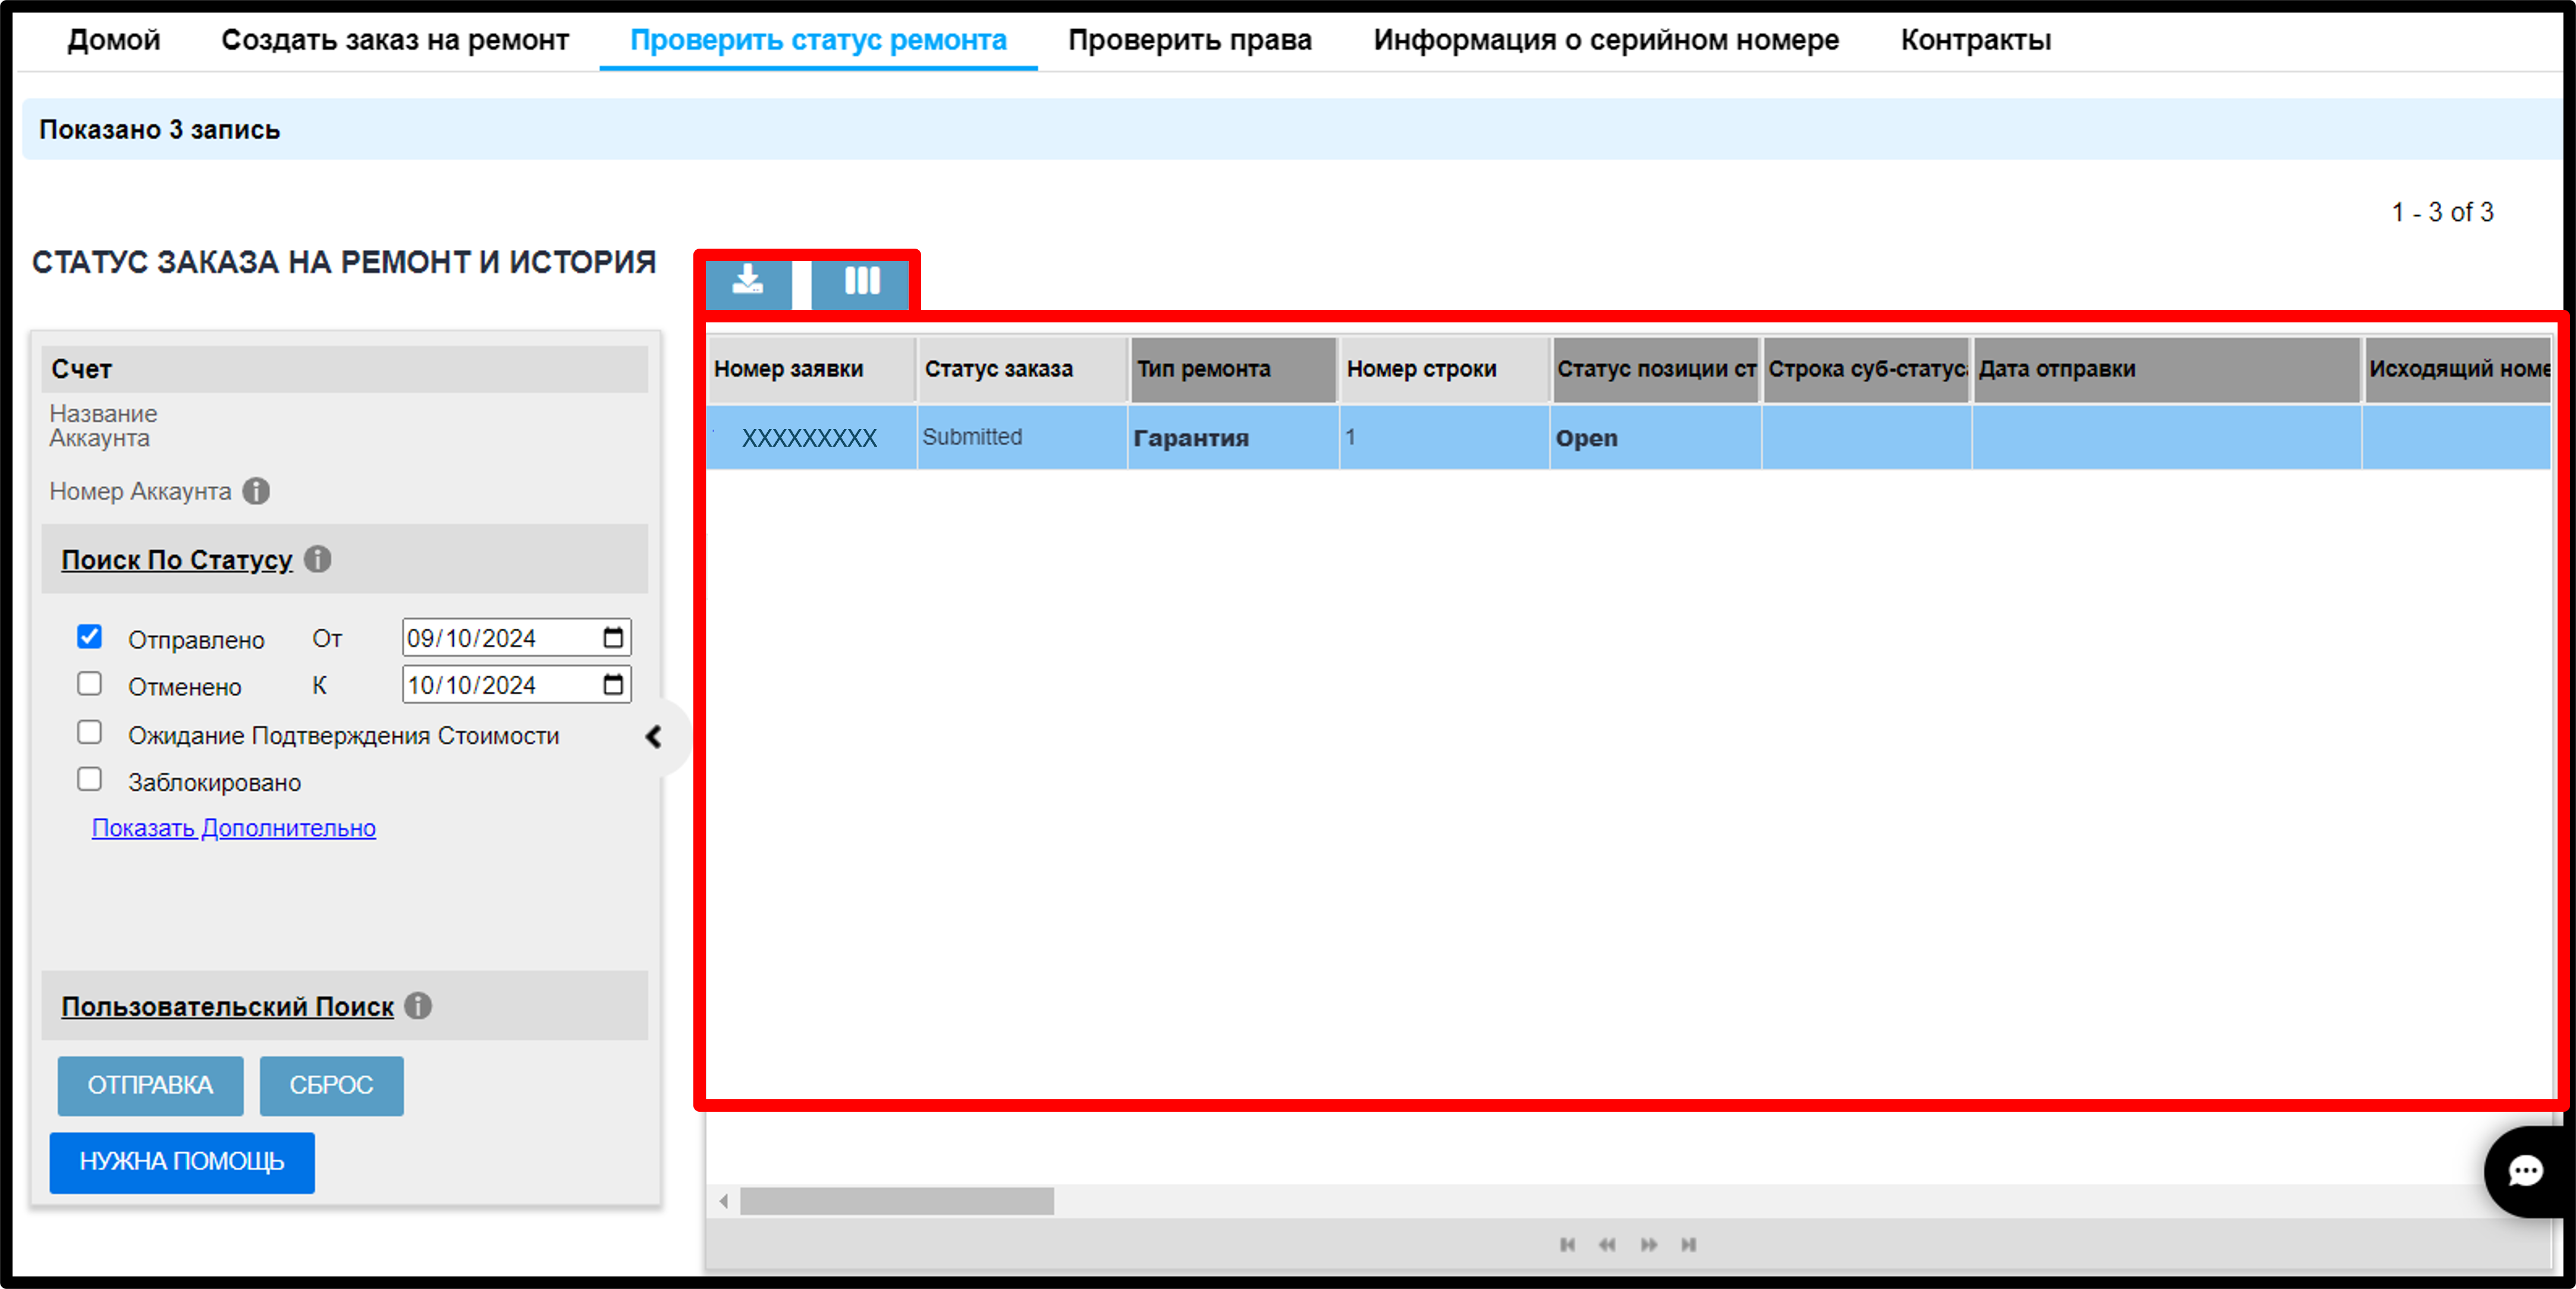Sort by Исходящий номер column header
2576x1289 pixels.
click(x=2457, y=369)
